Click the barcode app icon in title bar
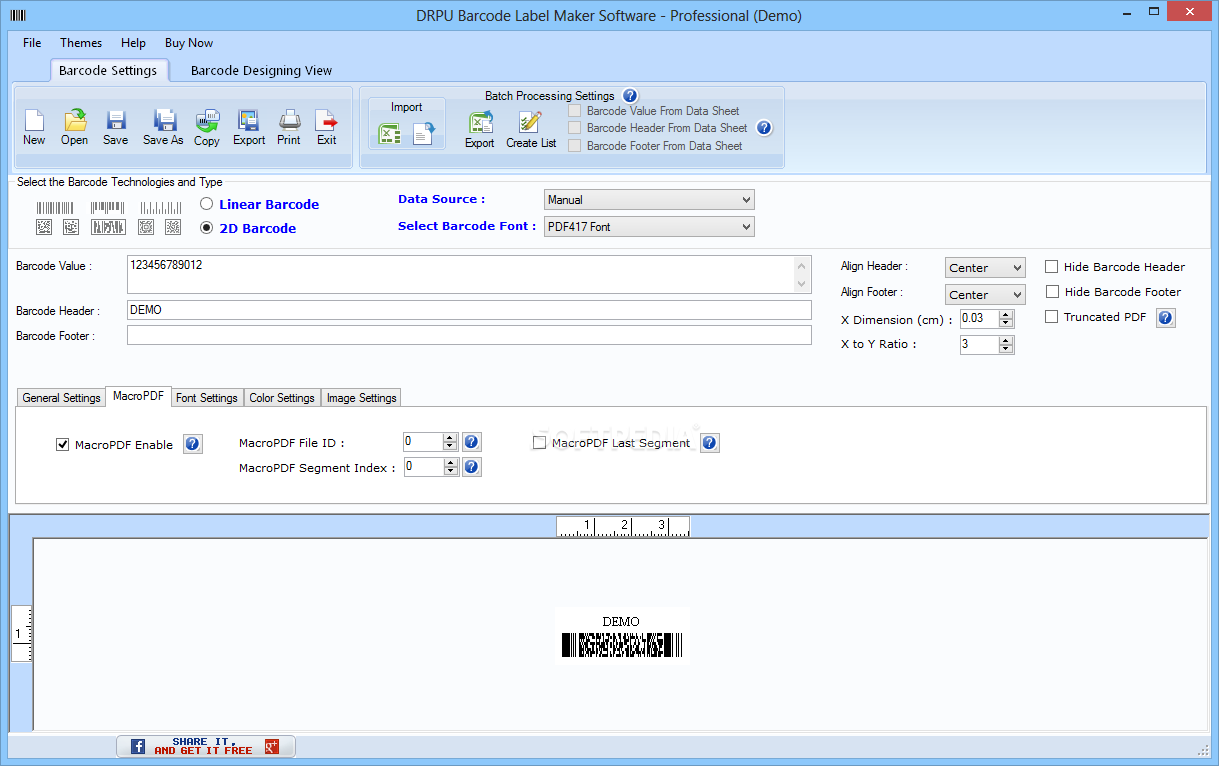This screenshot has width=1219, height=766. [18, 15]
